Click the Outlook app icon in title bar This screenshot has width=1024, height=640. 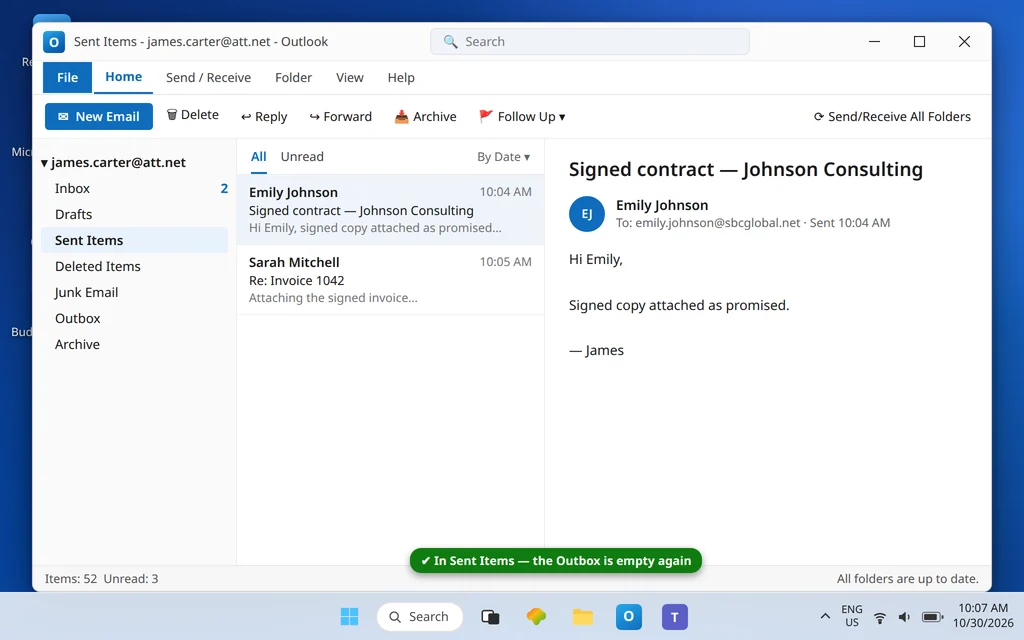tap(54, 42)
